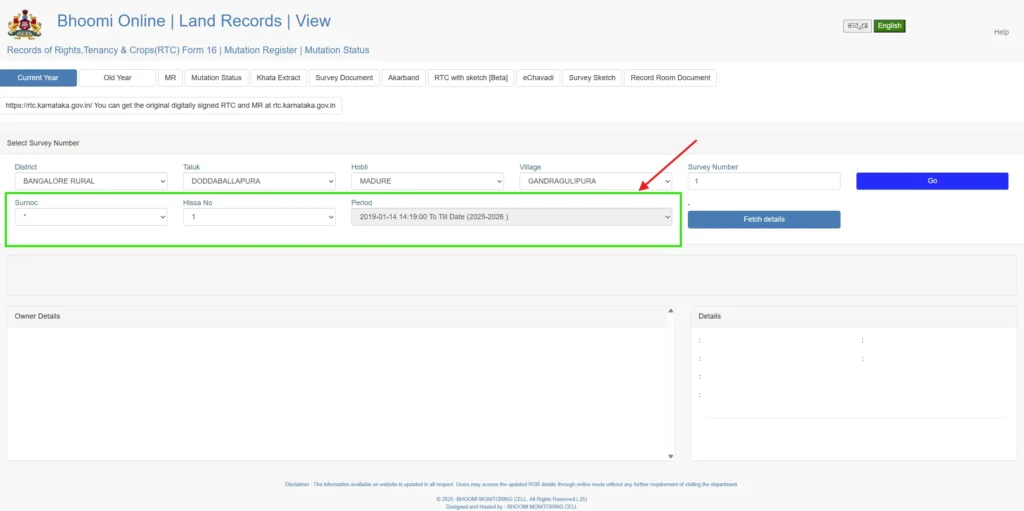The width and height of the screenshot is (1024, 511).
Task: Open the Hobli dropdown showing MADURE
Action: [x=427, y=181]
